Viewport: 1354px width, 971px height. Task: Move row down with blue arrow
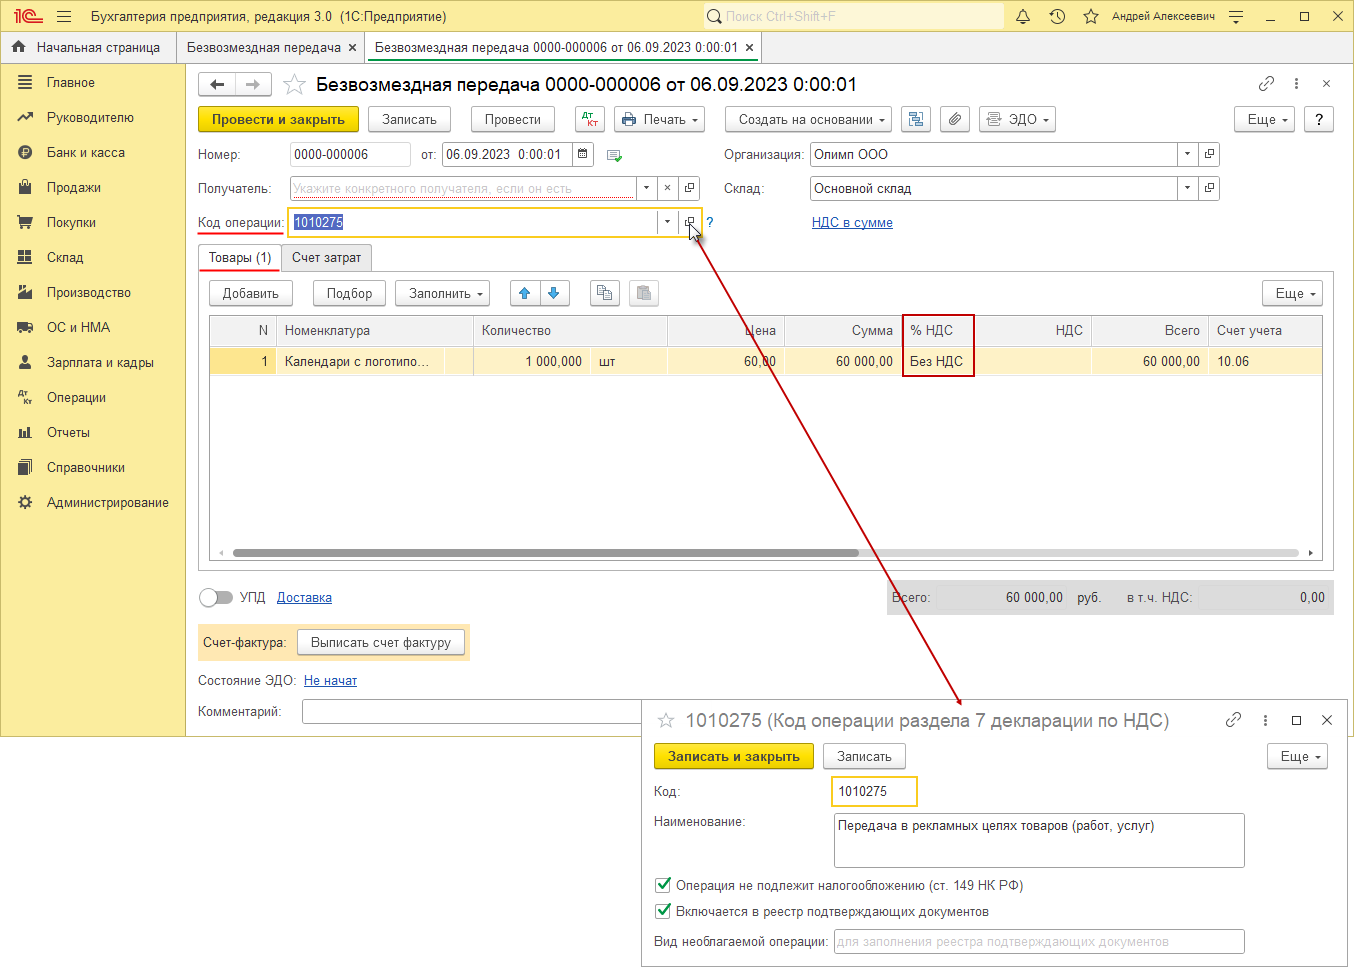pyautogui.click(x=554, y=293)
